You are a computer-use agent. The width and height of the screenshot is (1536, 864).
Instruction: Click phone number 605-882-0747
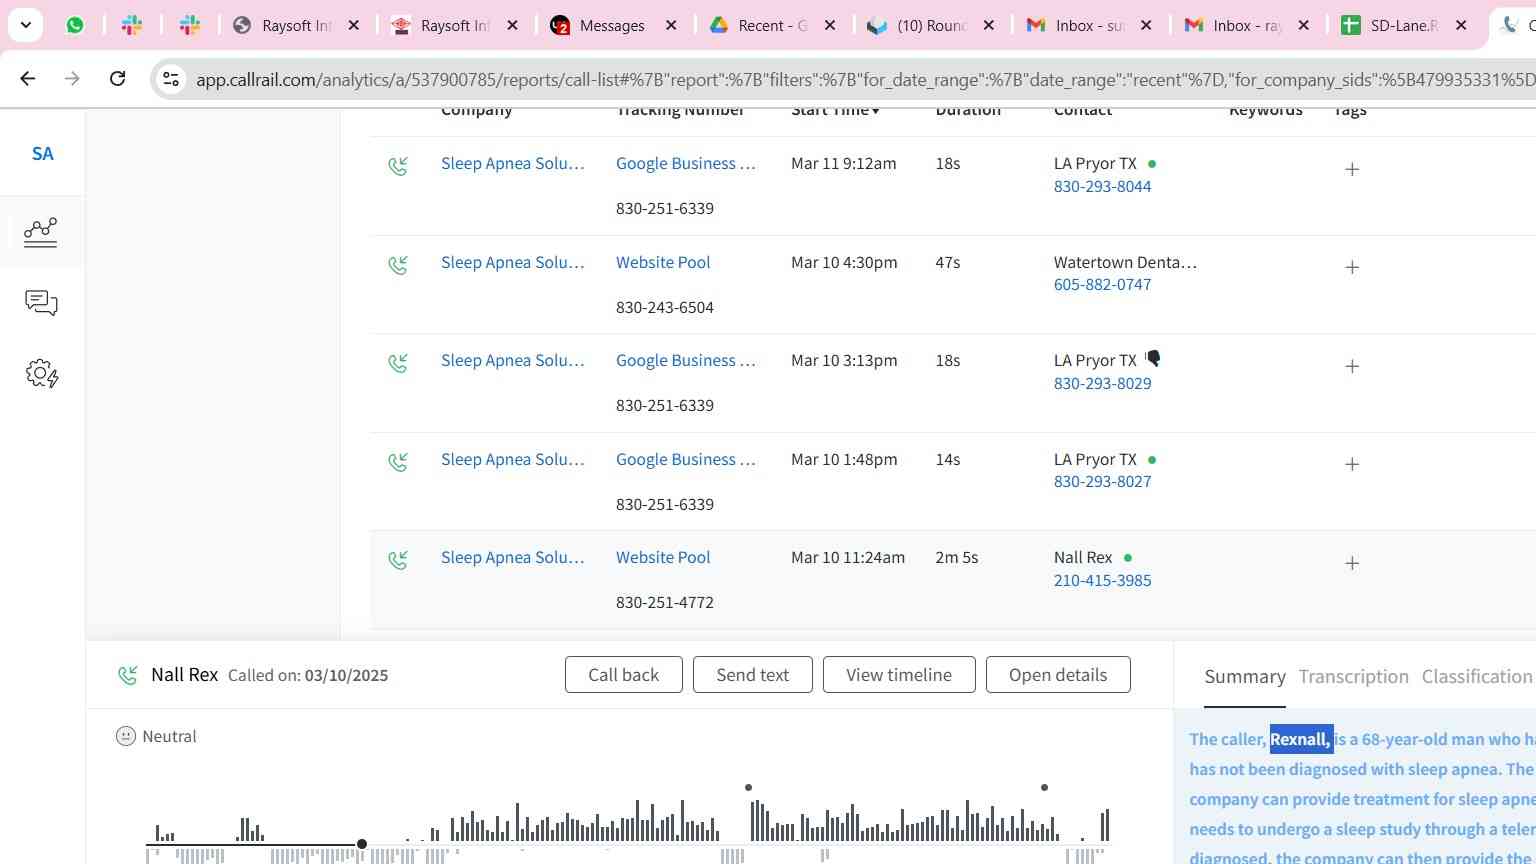point(1102,284)
